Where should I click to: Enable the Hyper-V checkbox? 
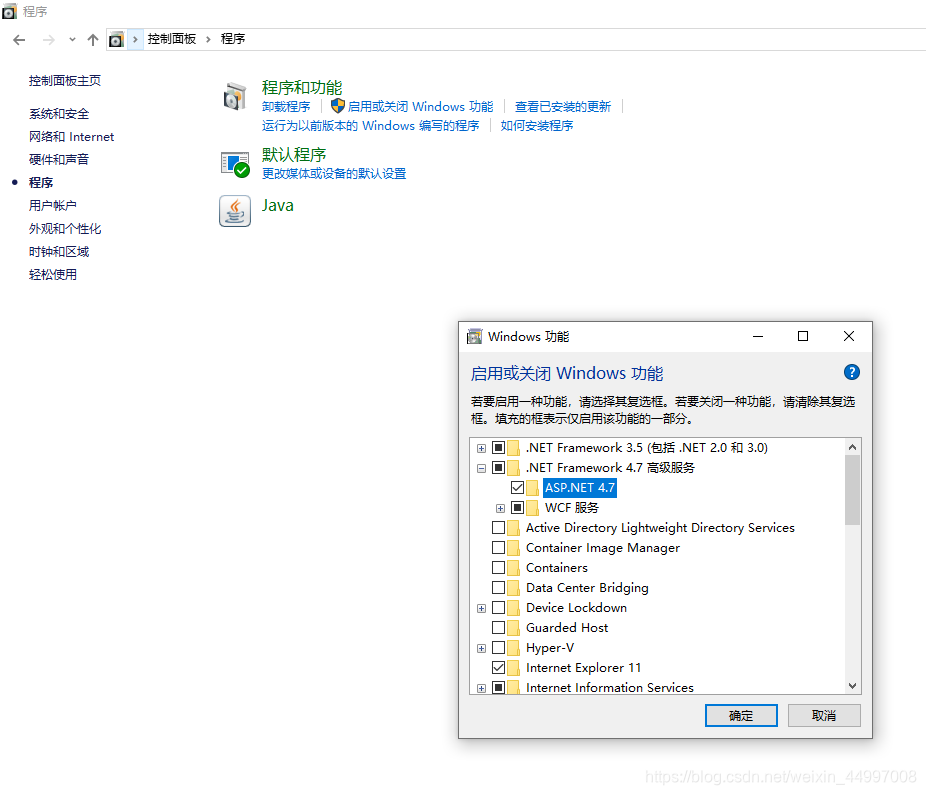pos(498,648)
